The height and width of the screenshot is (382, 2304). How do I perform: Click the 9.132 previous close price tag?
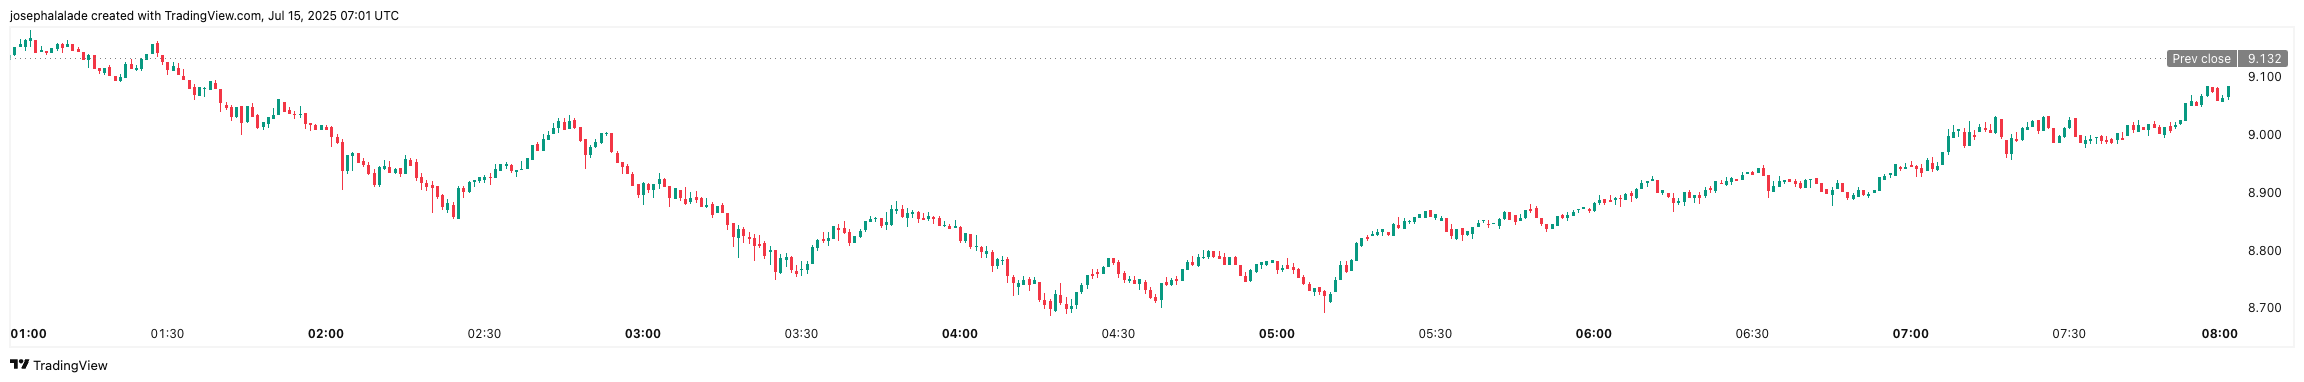(2261, 59)
